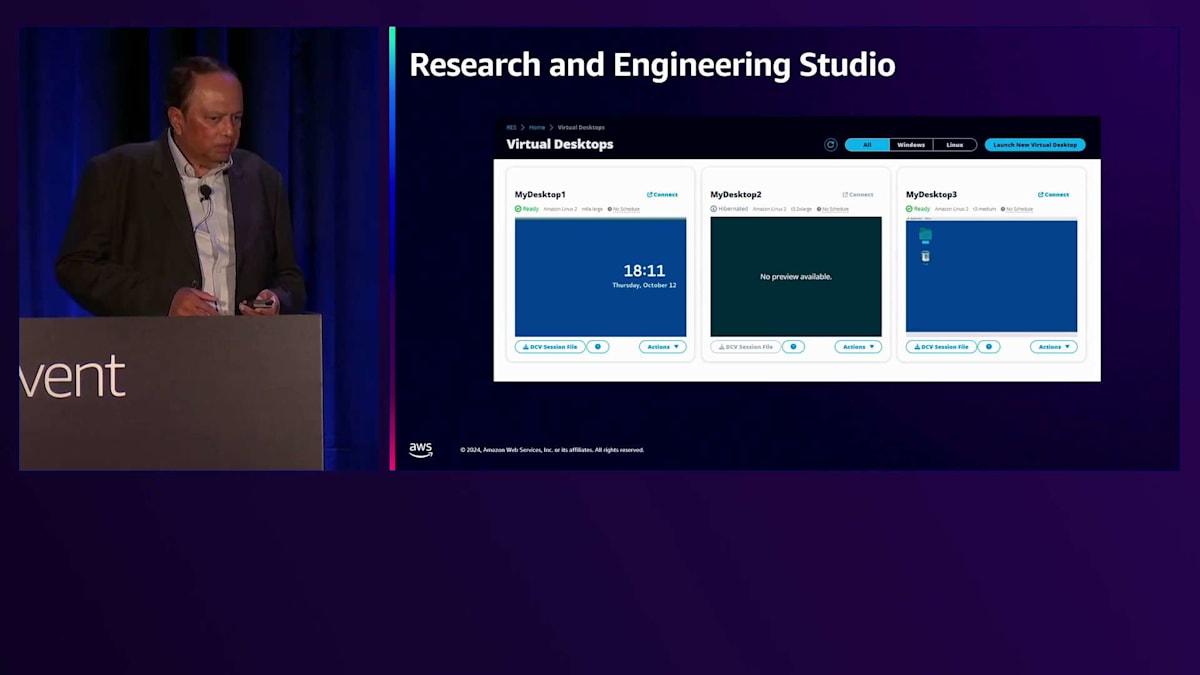1200x675 pixels.
Task: Click the disabled Connect link on MyDesktop2
Action: click(858, 195)
